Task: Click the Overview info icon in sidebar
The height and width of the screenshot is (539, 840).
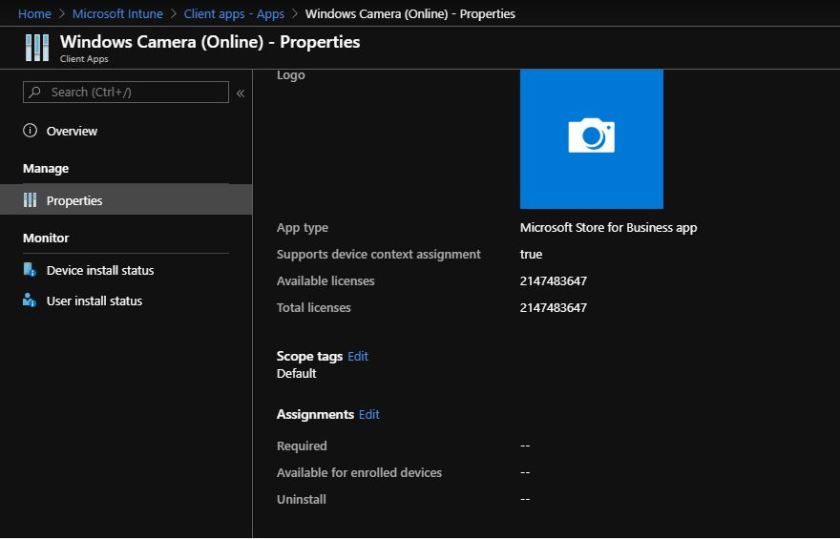Action: point(30,131)
